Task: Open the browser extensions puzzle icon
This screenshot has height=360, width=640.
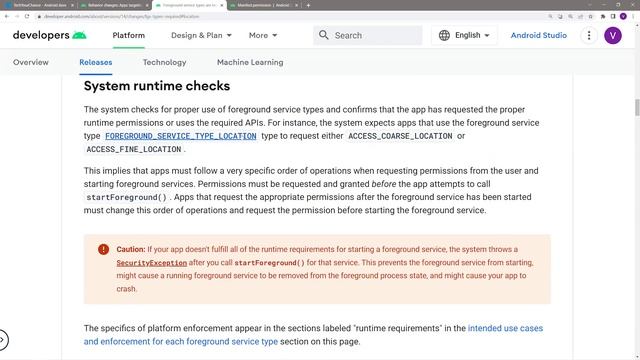Action: coord(603,17)
